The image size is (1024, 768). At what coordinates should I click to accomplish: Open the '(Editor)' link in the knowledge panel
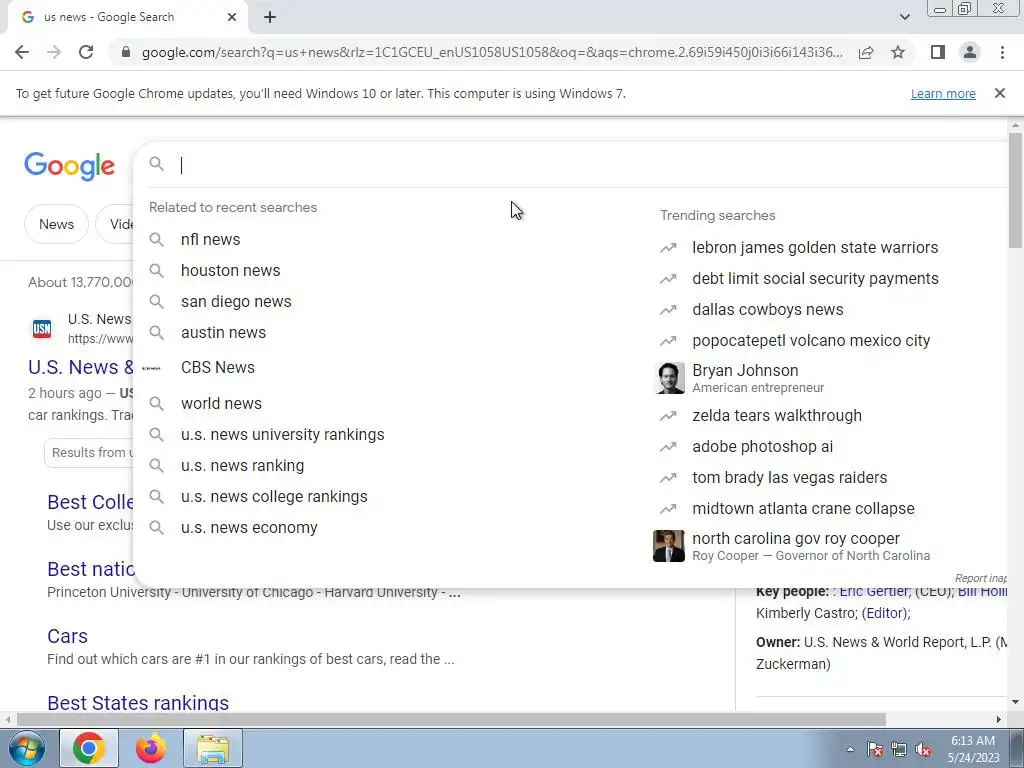tap(886, 613)
